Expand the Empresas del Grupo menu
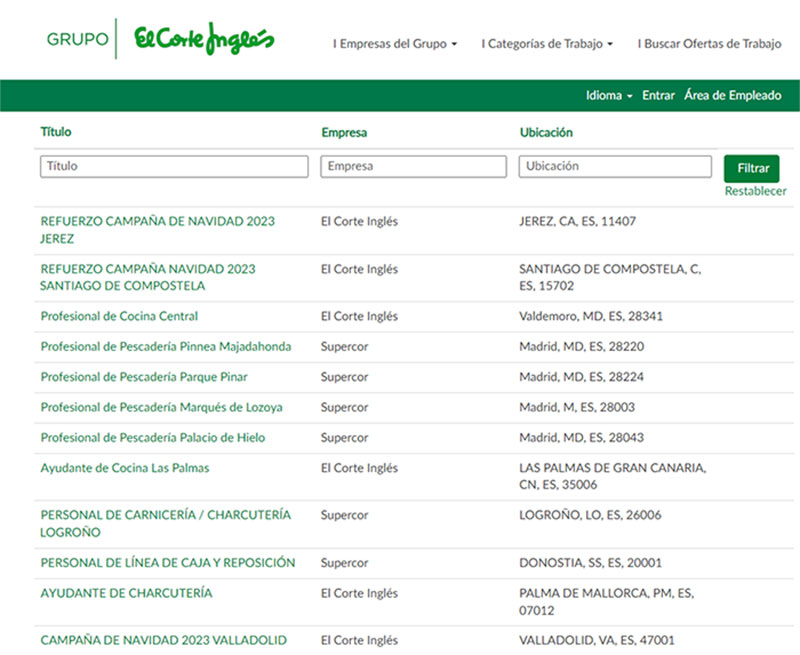This screenshot has width=800, height=655. coord(395,45)
